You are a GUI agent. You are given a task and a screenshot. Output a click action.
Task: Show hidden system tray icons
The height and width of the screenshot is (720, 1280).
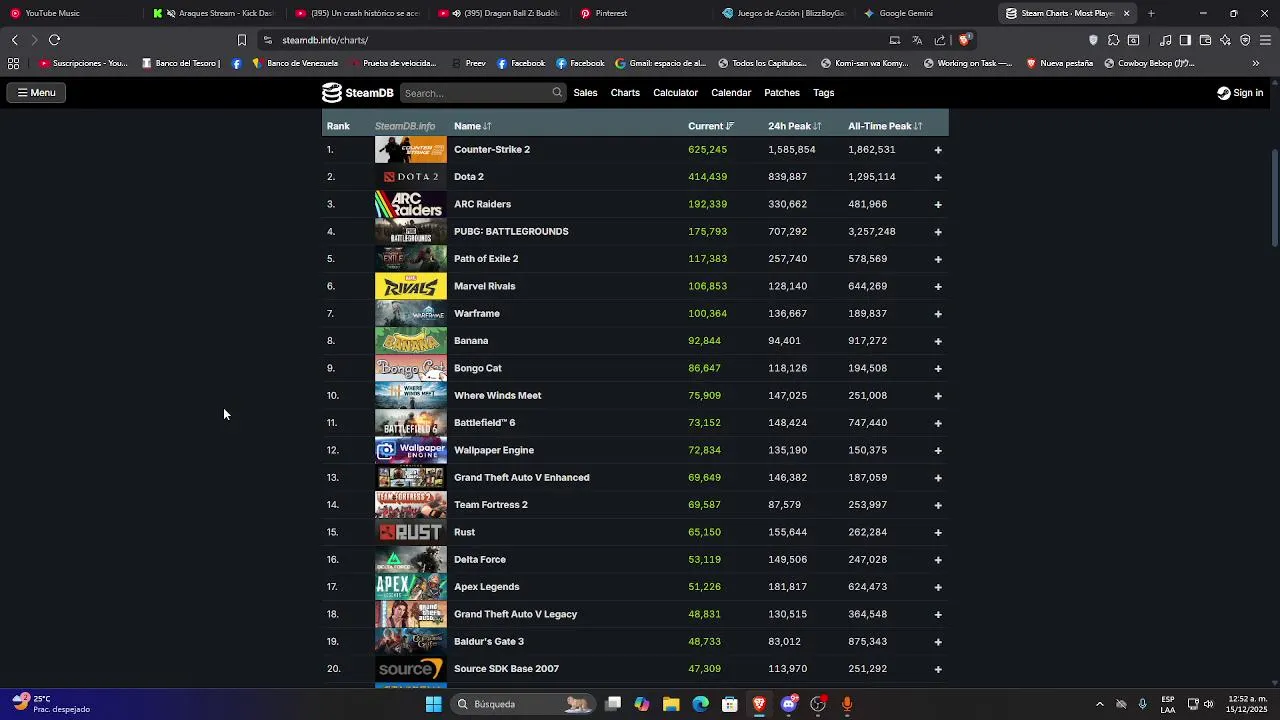(x=1099, y=704)
